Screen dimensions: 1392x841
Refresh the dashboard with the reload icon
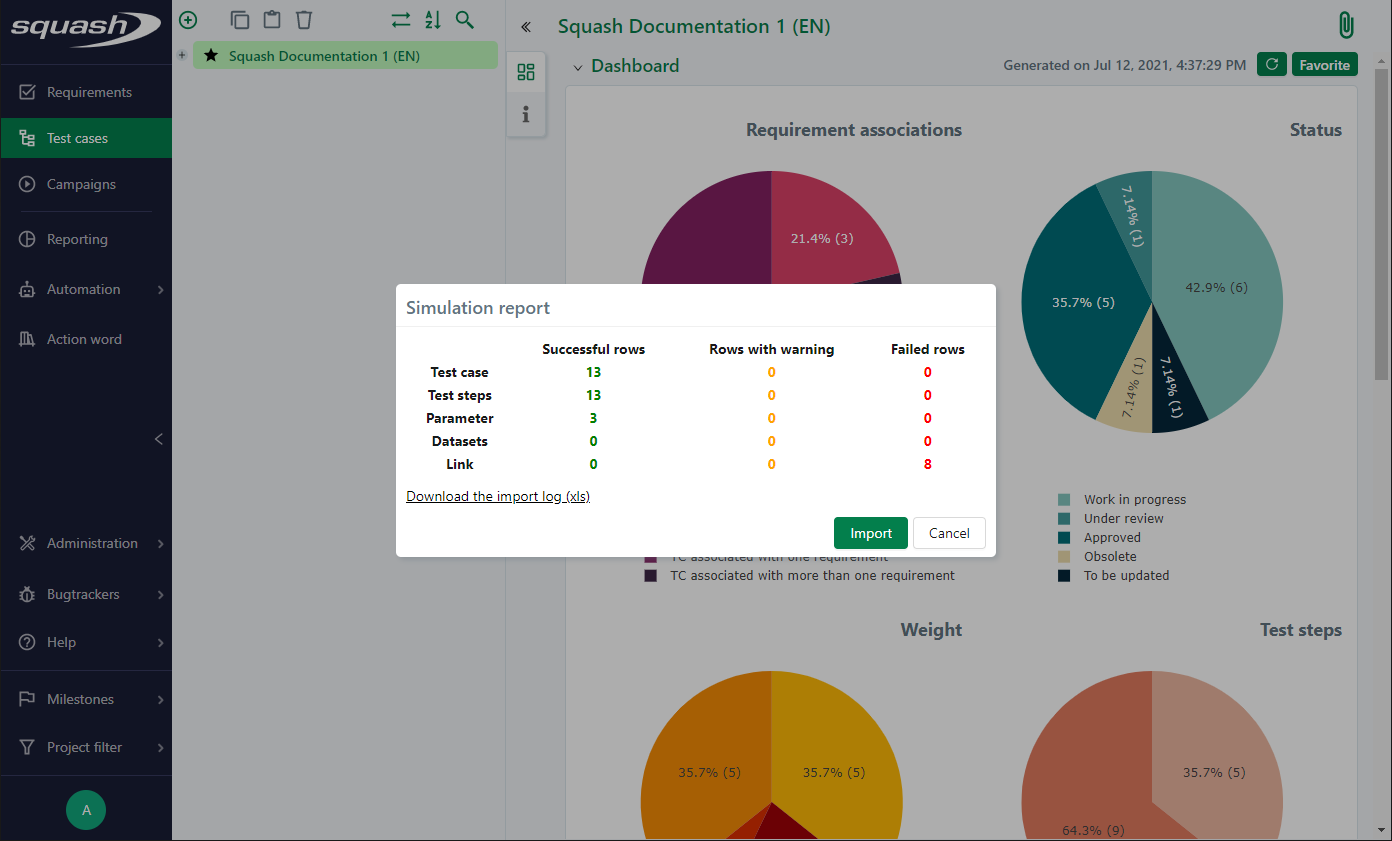pyautogui.click(x=1271, y=65)
